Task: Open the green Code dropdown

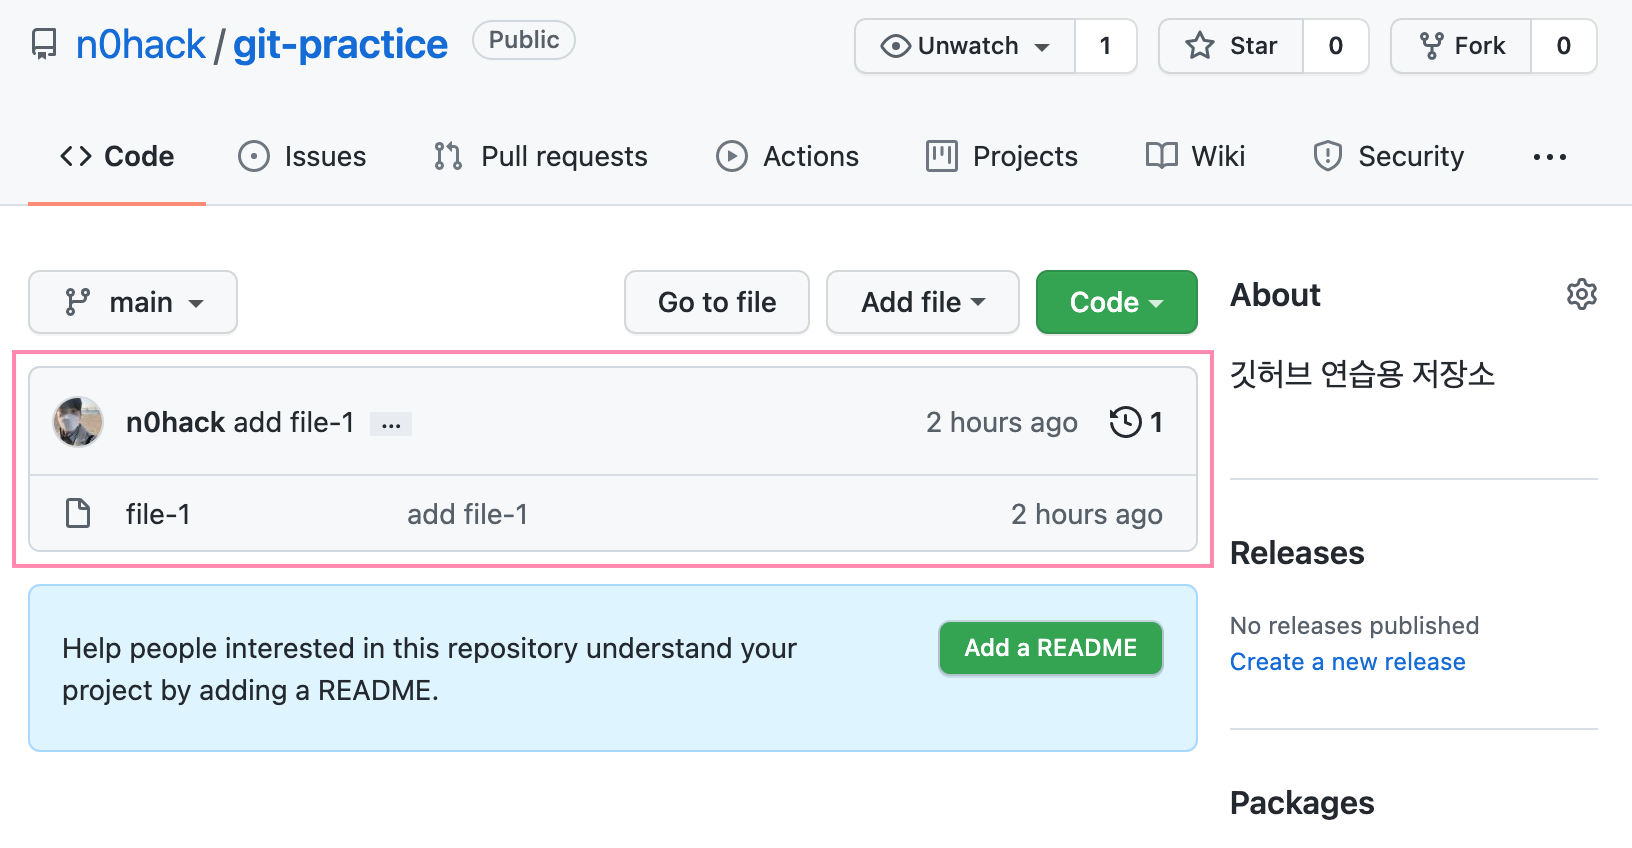Action: (x=1117, y=302)
